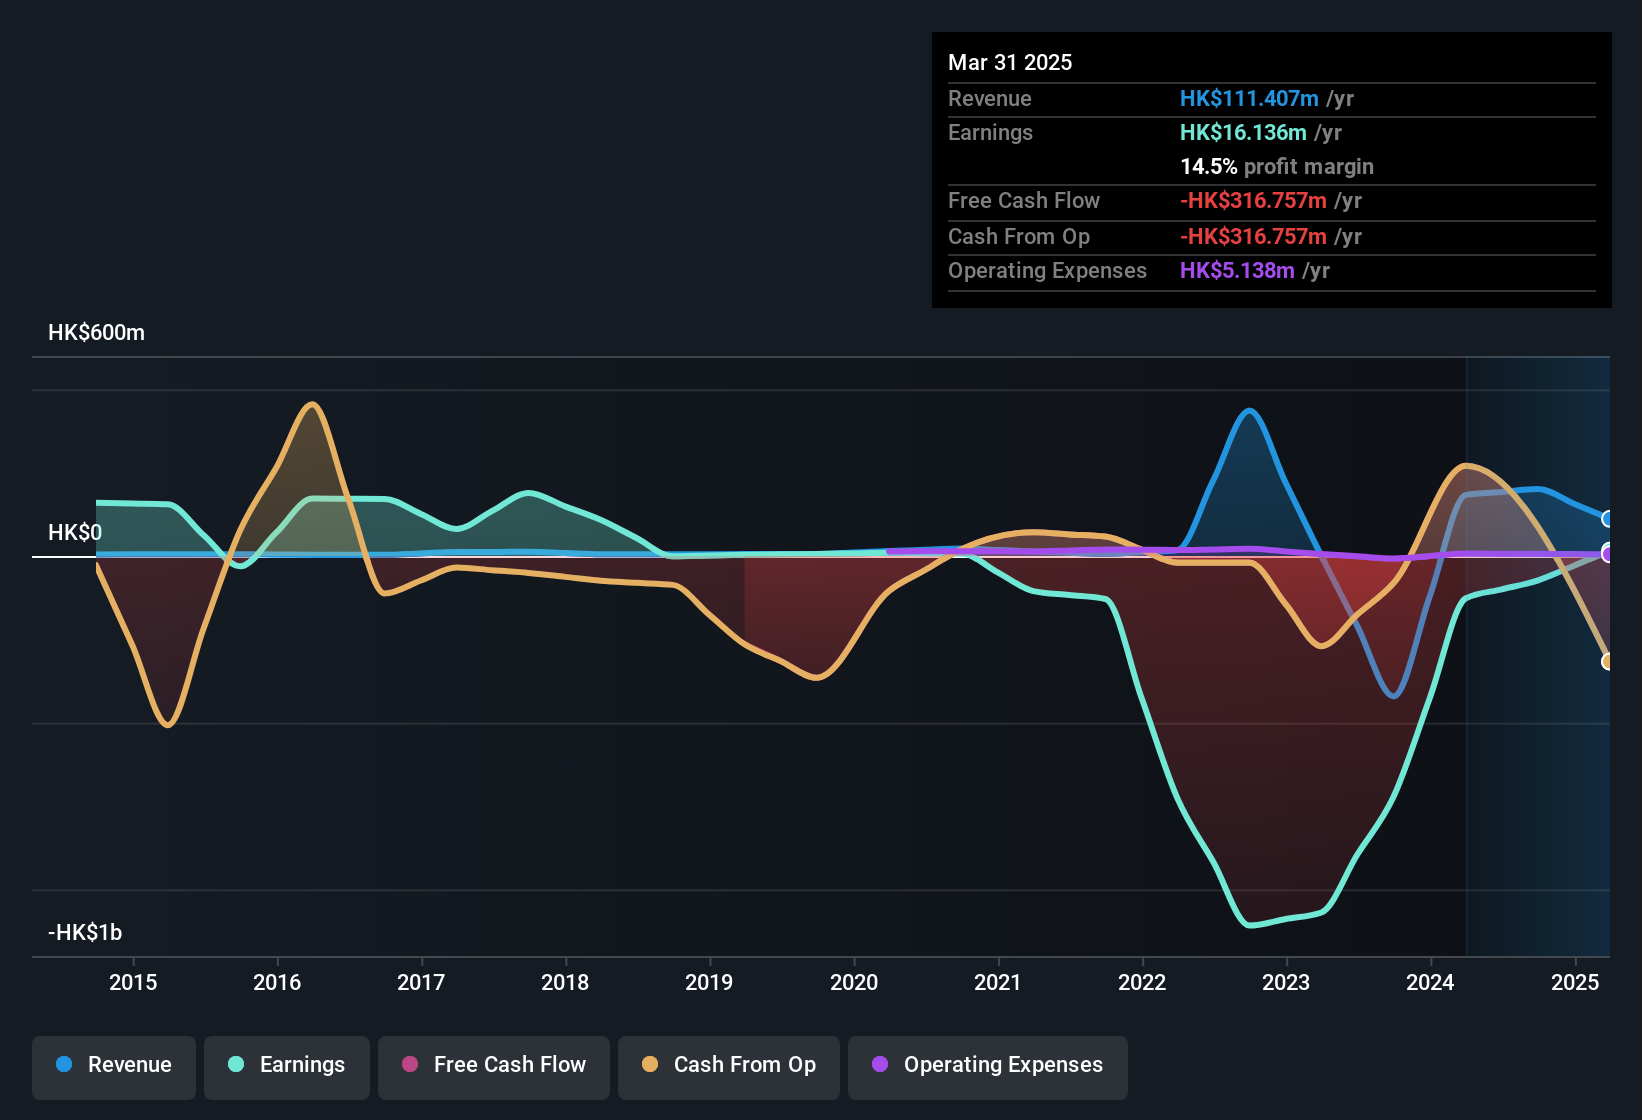Click the Mar 31 2025 tooltip header

[1010, 62]
